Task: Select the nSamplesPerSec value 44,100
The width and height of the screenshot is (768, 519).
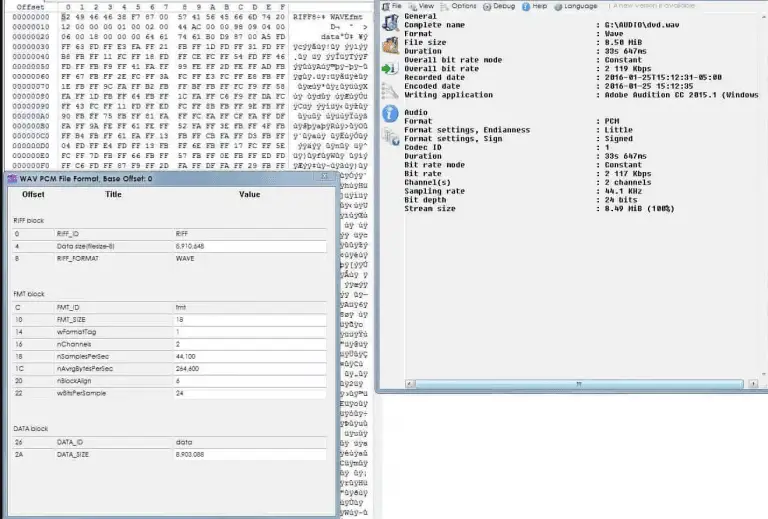Action: click(185, 356)
